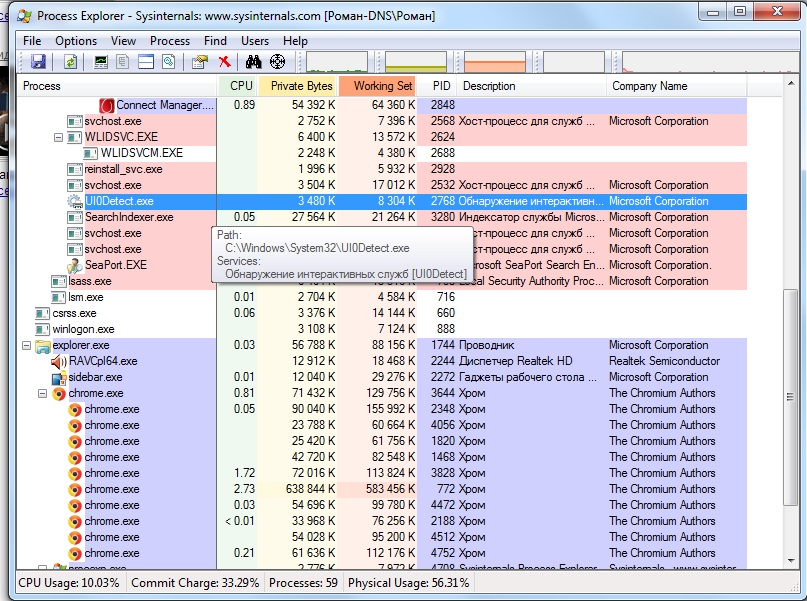807x601 pixels.
Task: Click the RAVCpl64.exe speaker icon
Action: coord(59,362)
